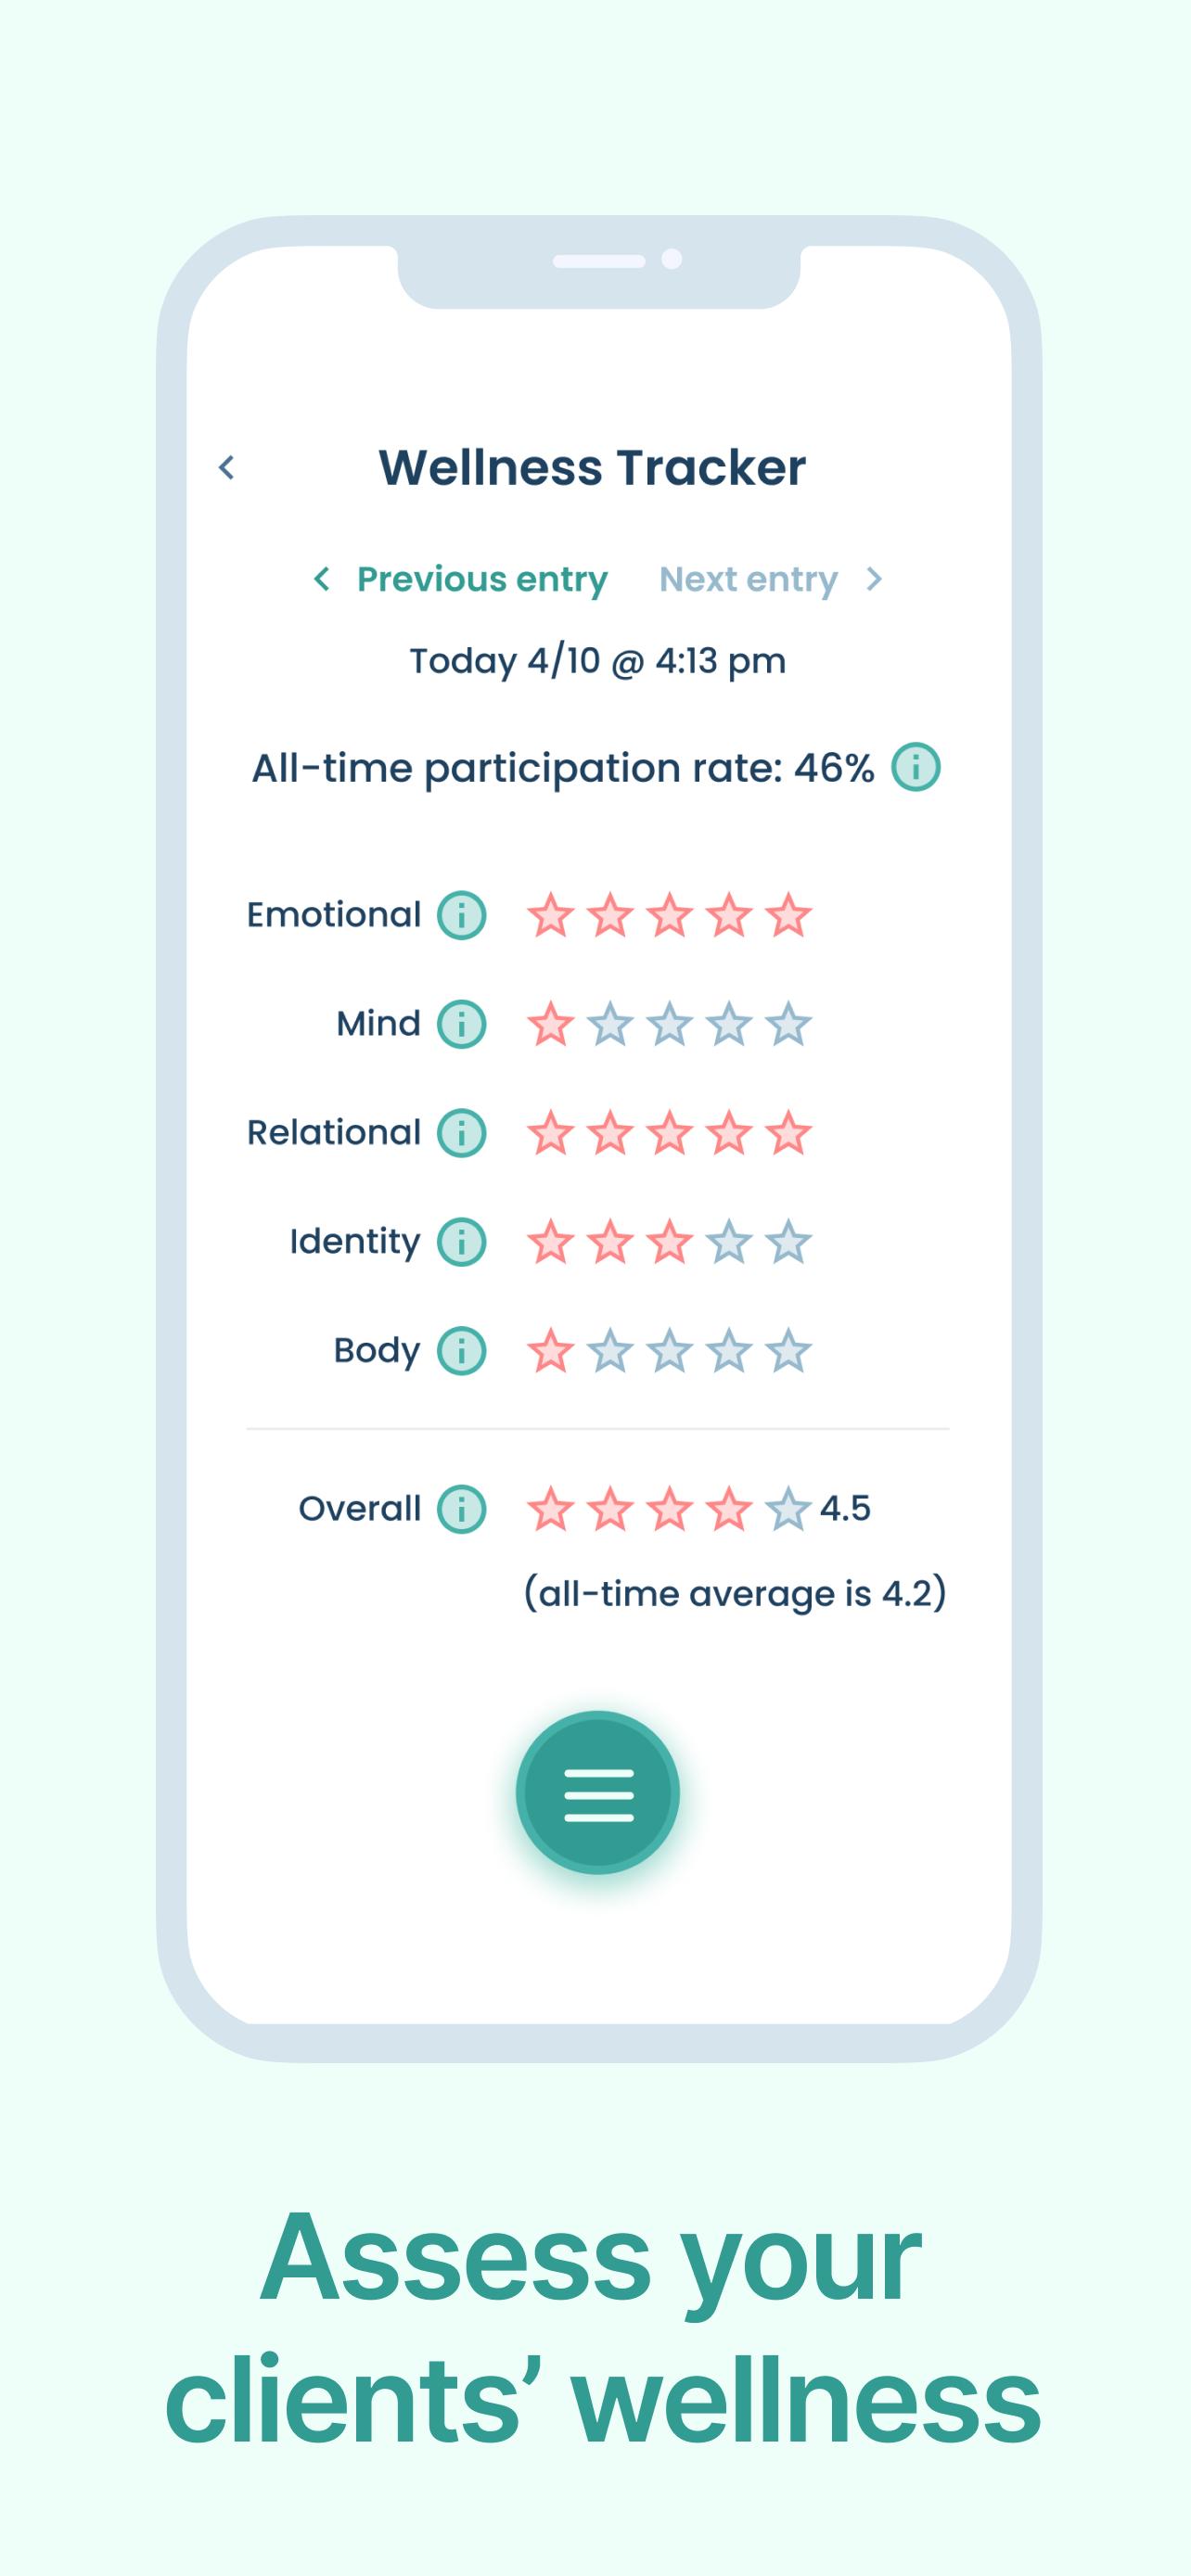
Task: Select fifth star in Relational row
Action: click(x=788, y=1132)
